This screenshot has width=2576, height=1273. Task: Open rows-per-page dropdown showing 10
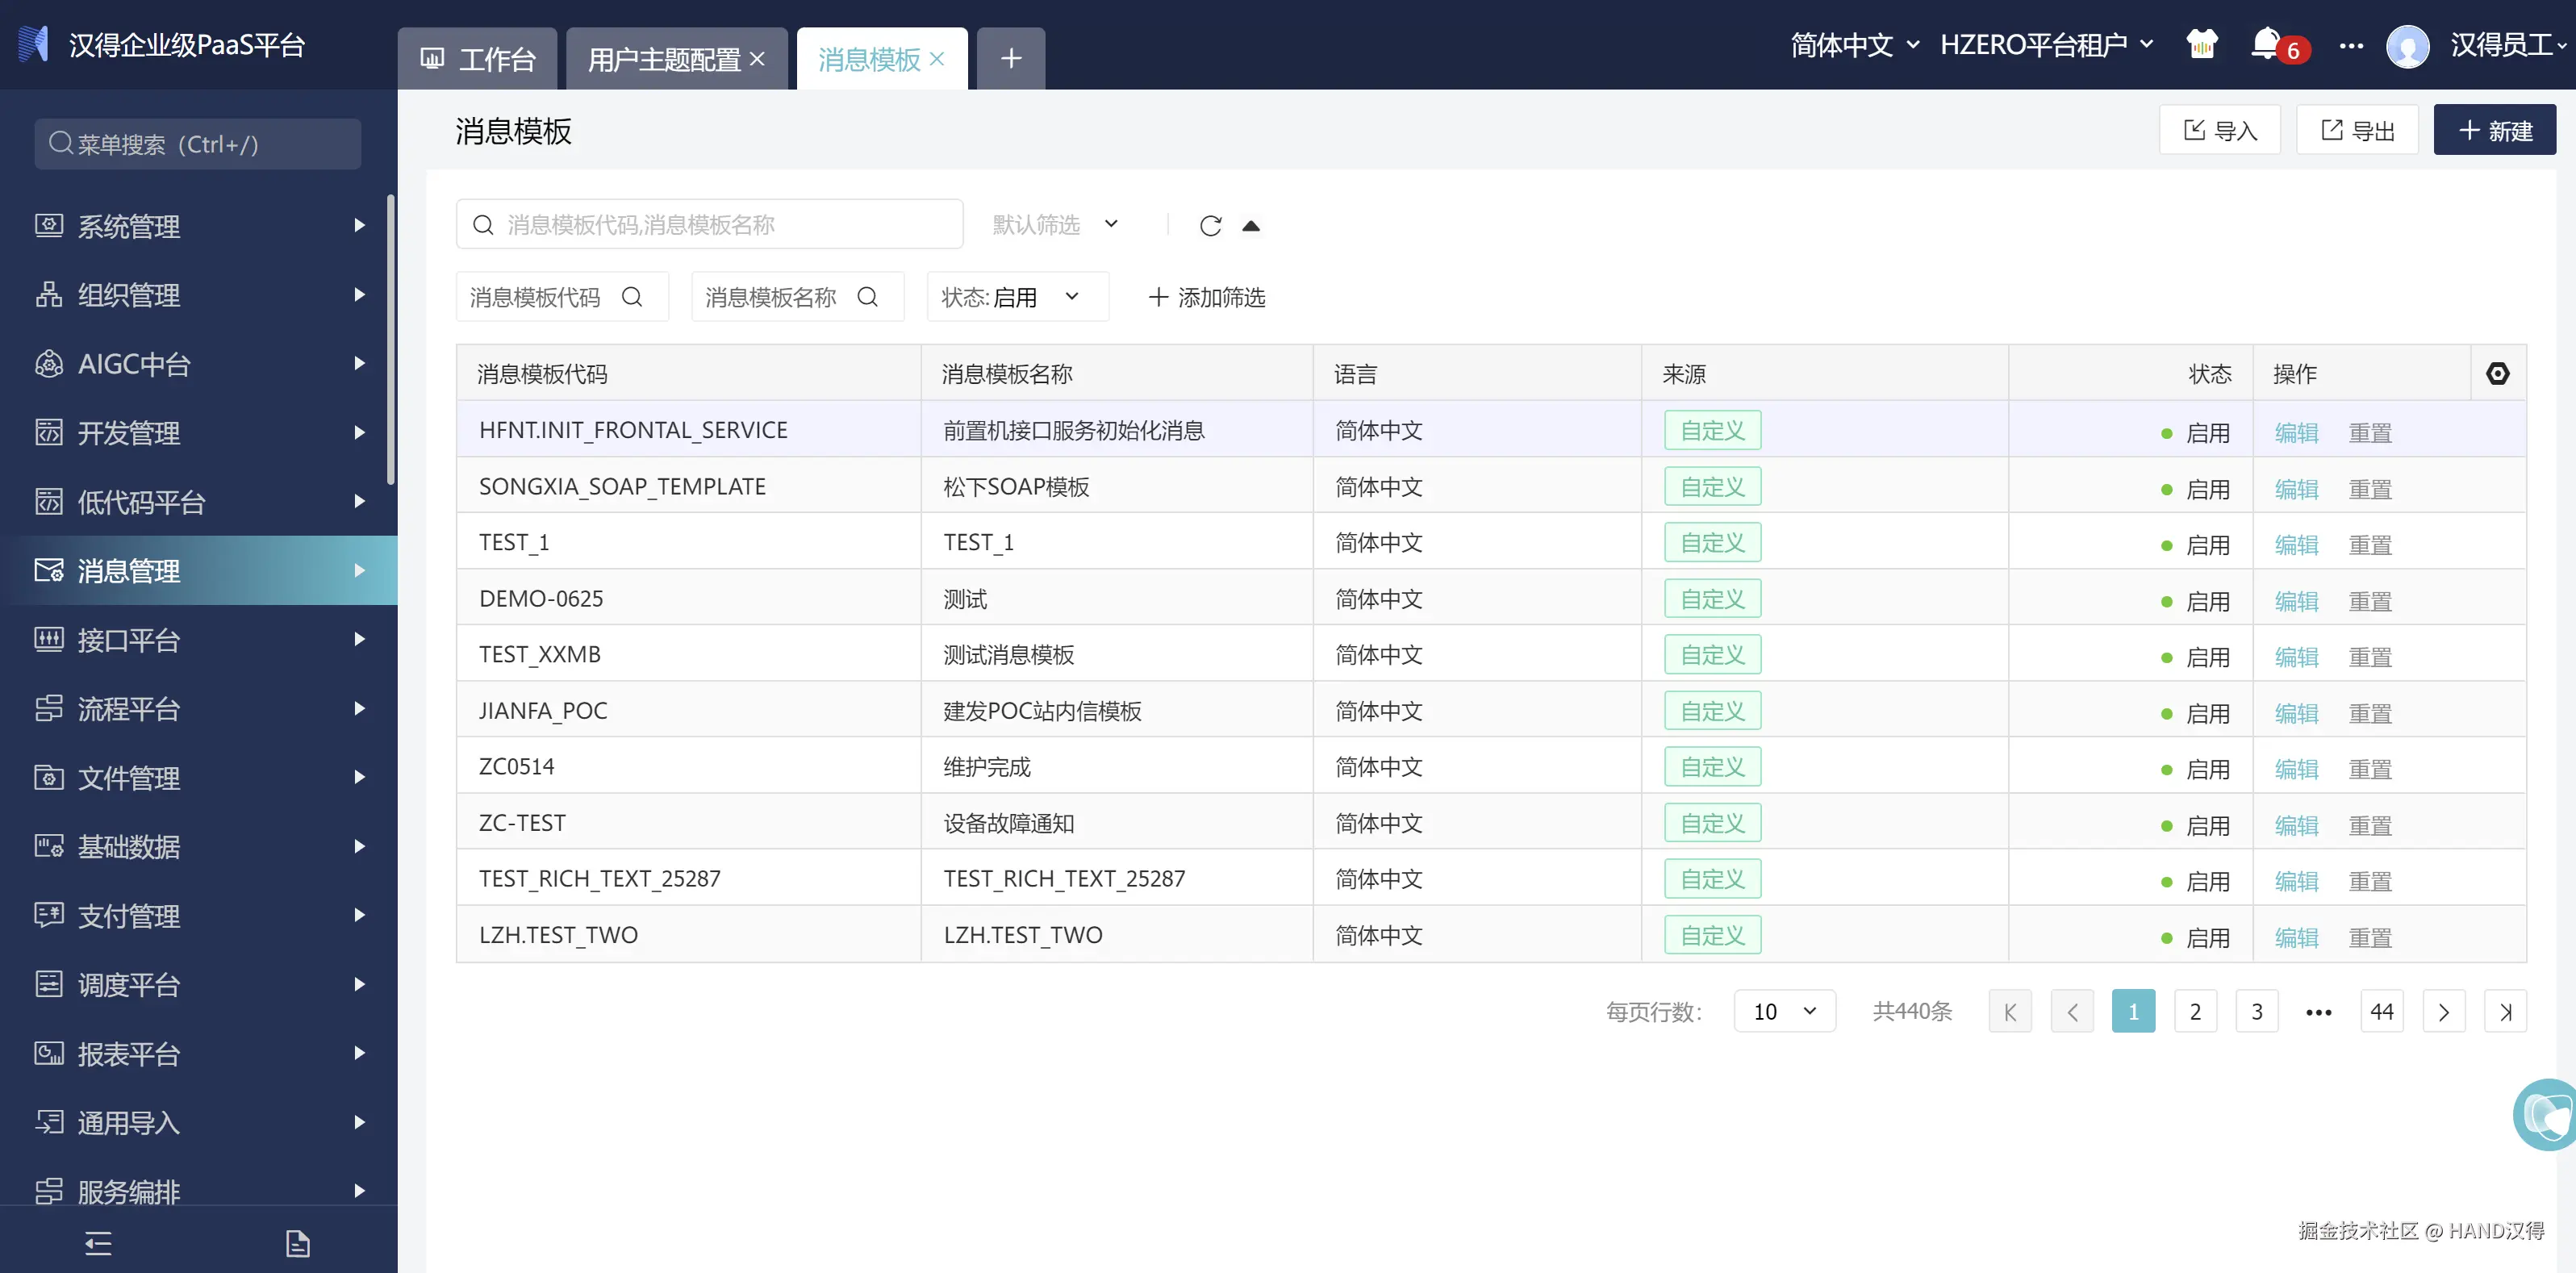coord(1784,1011)
